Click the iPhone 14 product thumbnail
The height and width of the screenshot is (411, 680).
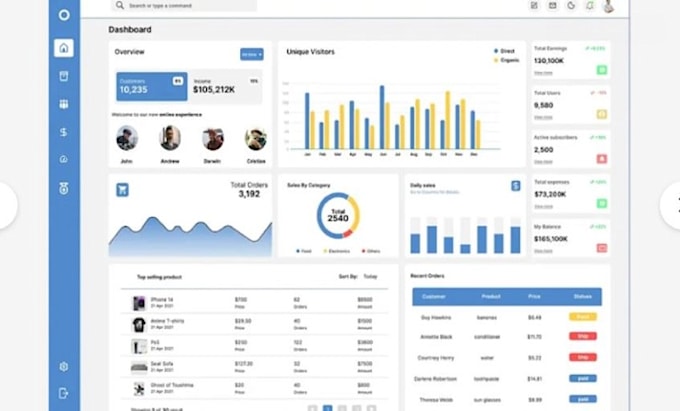(x=139, y=303)
